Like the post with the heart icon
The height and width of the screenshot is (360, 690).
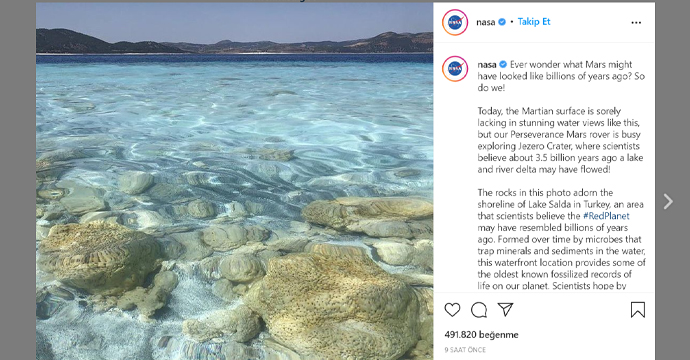pyautogui.click(x=452, y=310)
